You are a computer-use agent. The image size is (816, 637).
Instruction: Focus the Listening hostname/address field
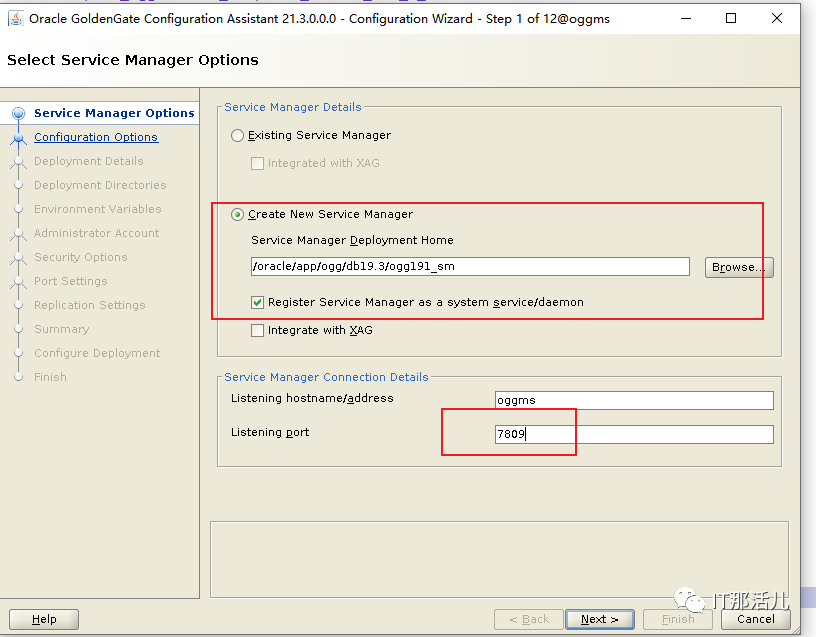coord(634,400)
